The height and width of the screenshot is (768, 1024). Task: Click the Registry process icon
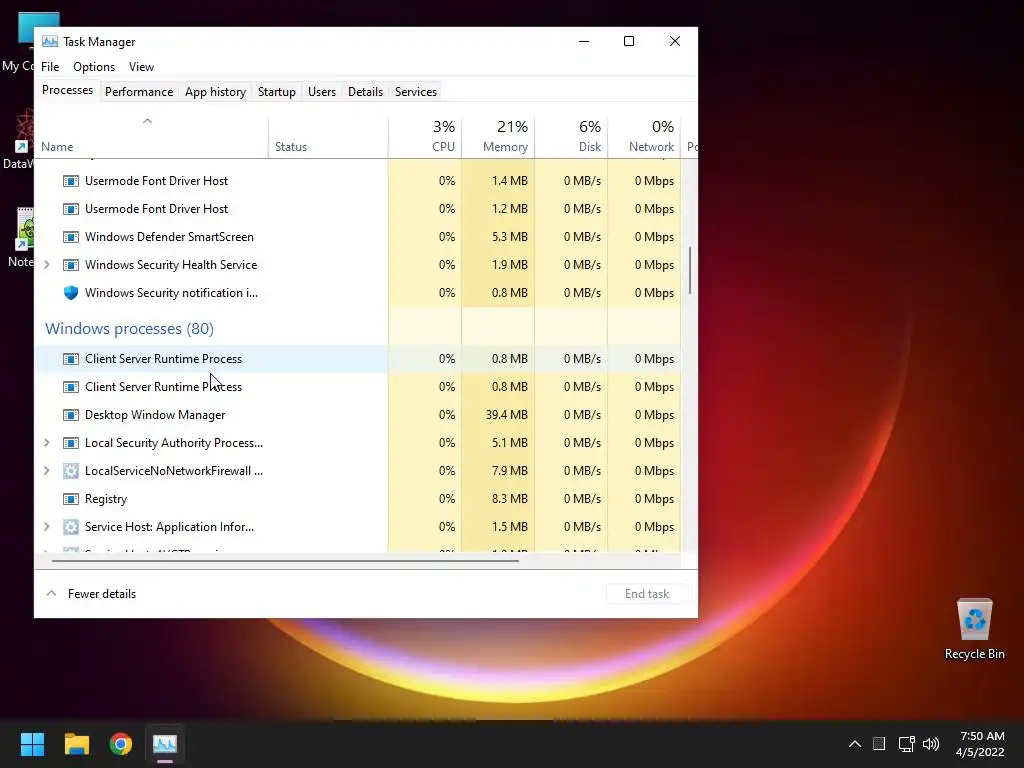(x=71, y=499)
